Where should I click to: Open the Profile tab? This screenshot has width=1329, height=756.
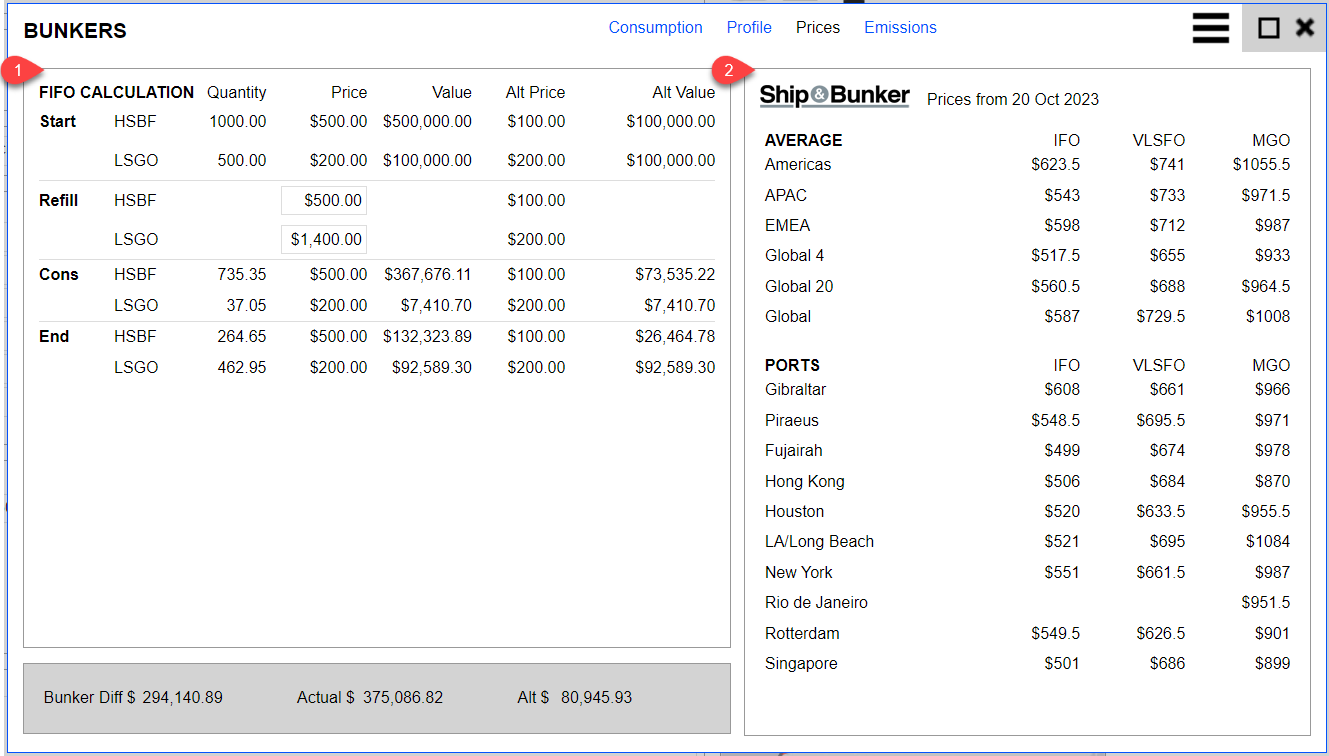(x=749, y=28)
